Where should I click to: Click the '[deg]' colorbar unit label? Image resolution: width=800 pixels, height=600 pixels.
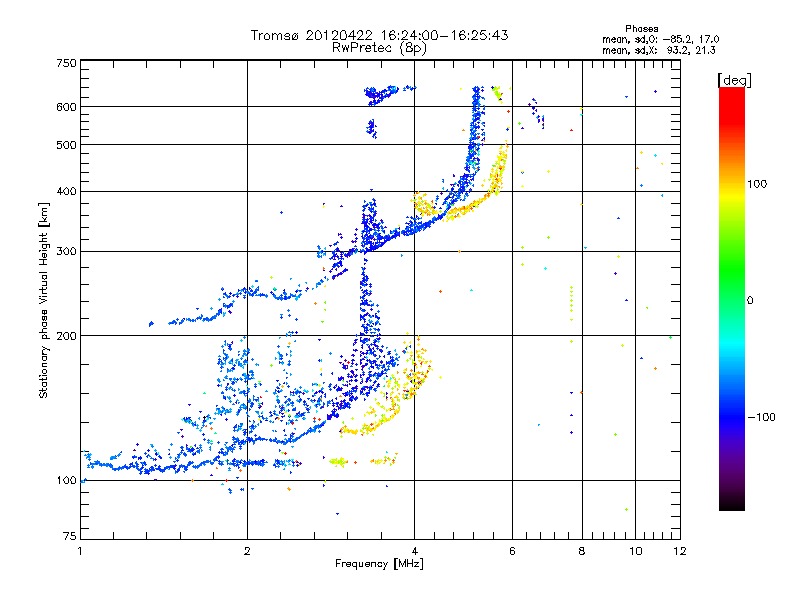coord(734,80)
